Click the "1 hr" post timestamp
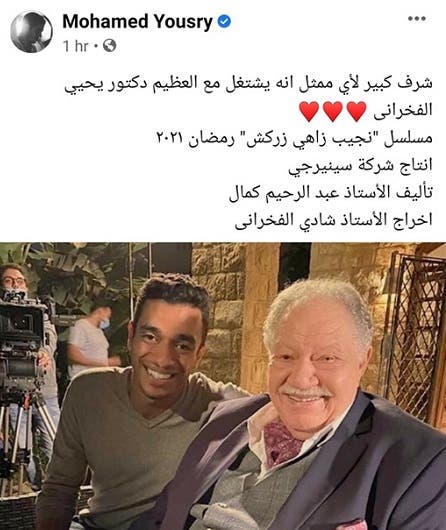 coord(76,46)
